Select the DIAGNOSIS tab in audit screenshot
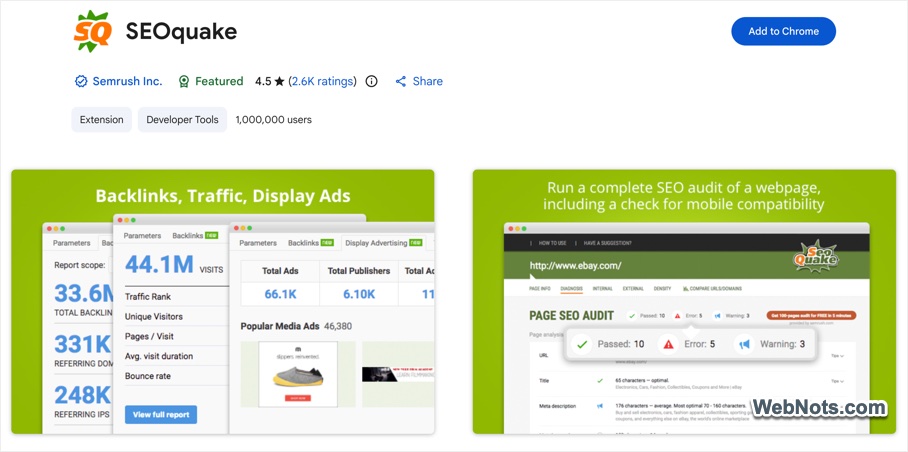 pos(572,288)
